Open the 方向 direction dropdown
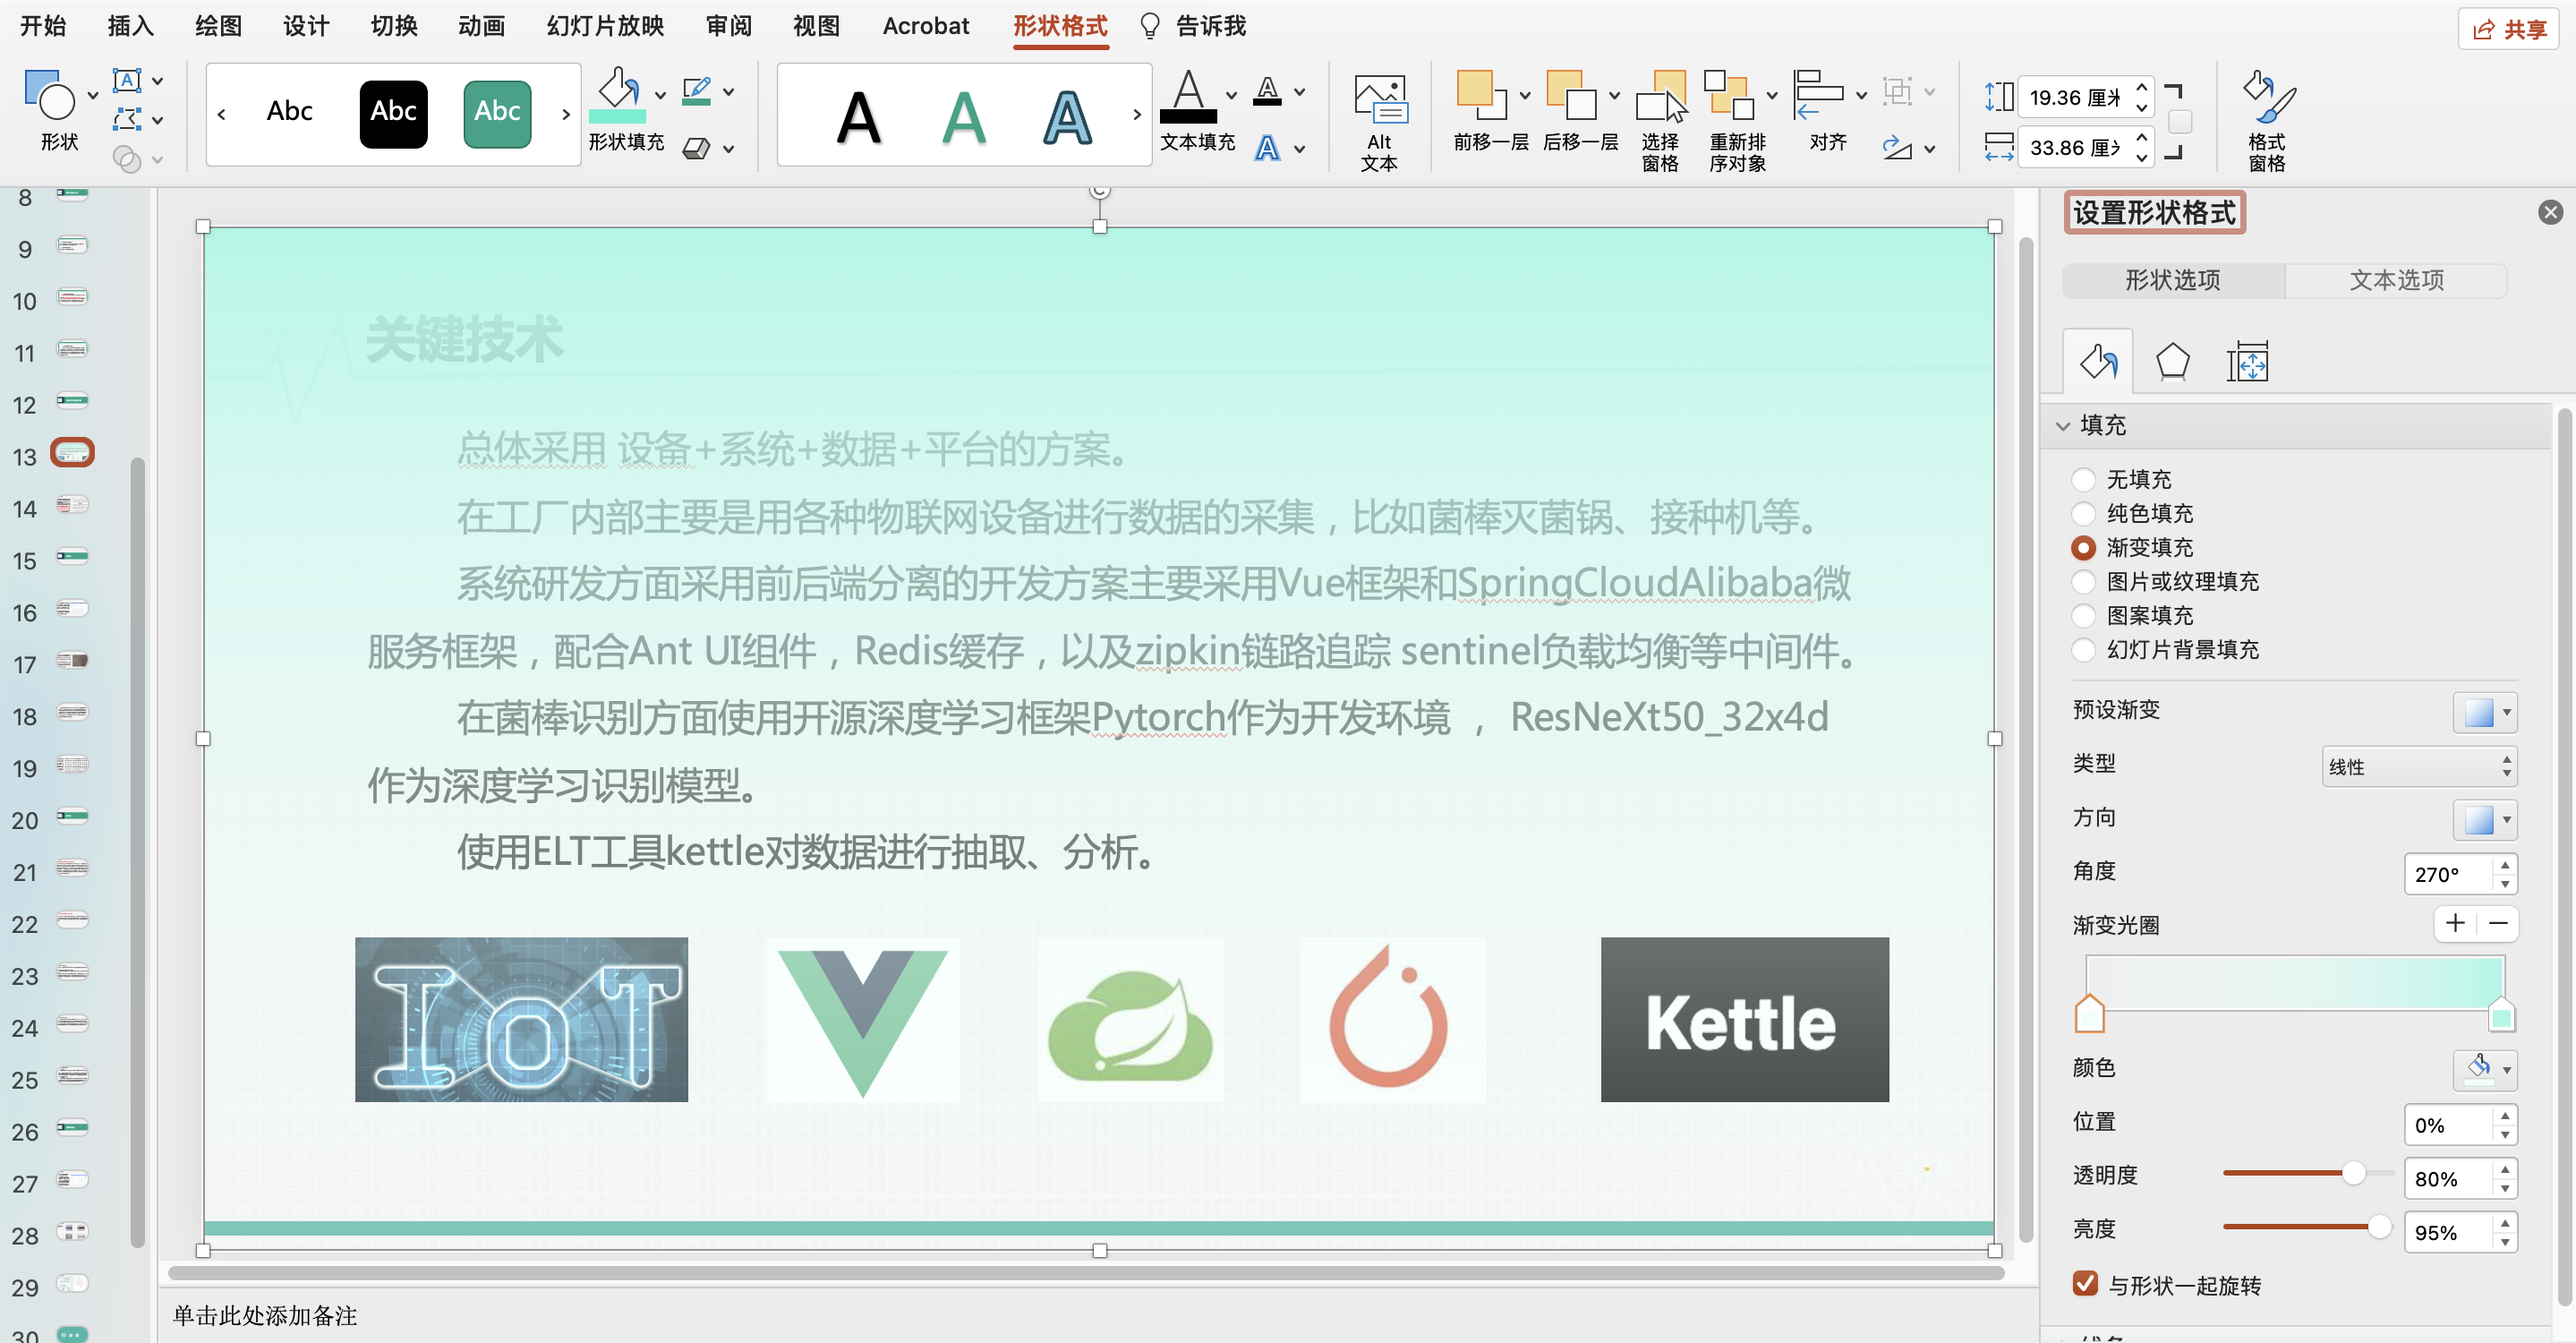 (x=2485, y=820)
